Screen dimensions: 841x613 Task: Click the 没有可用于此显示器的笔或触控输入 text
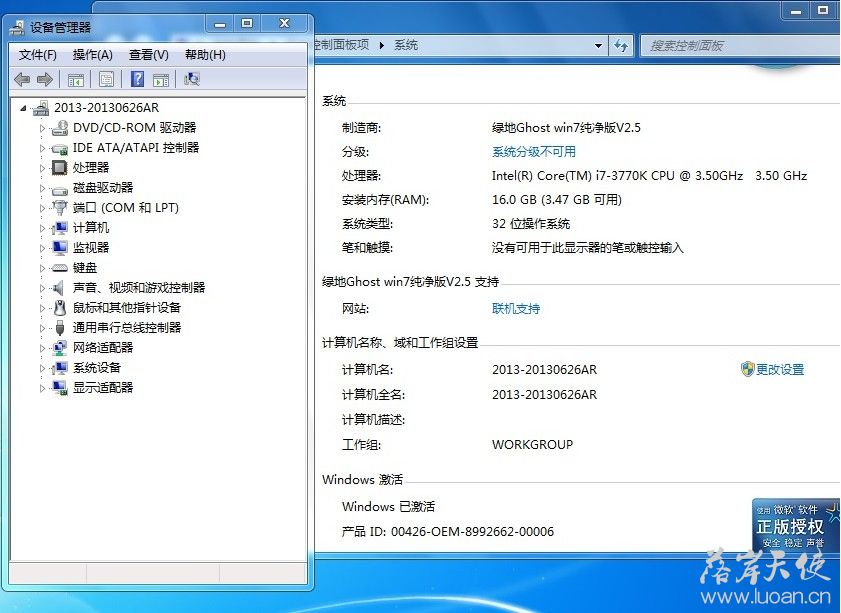tap(588, 248)
